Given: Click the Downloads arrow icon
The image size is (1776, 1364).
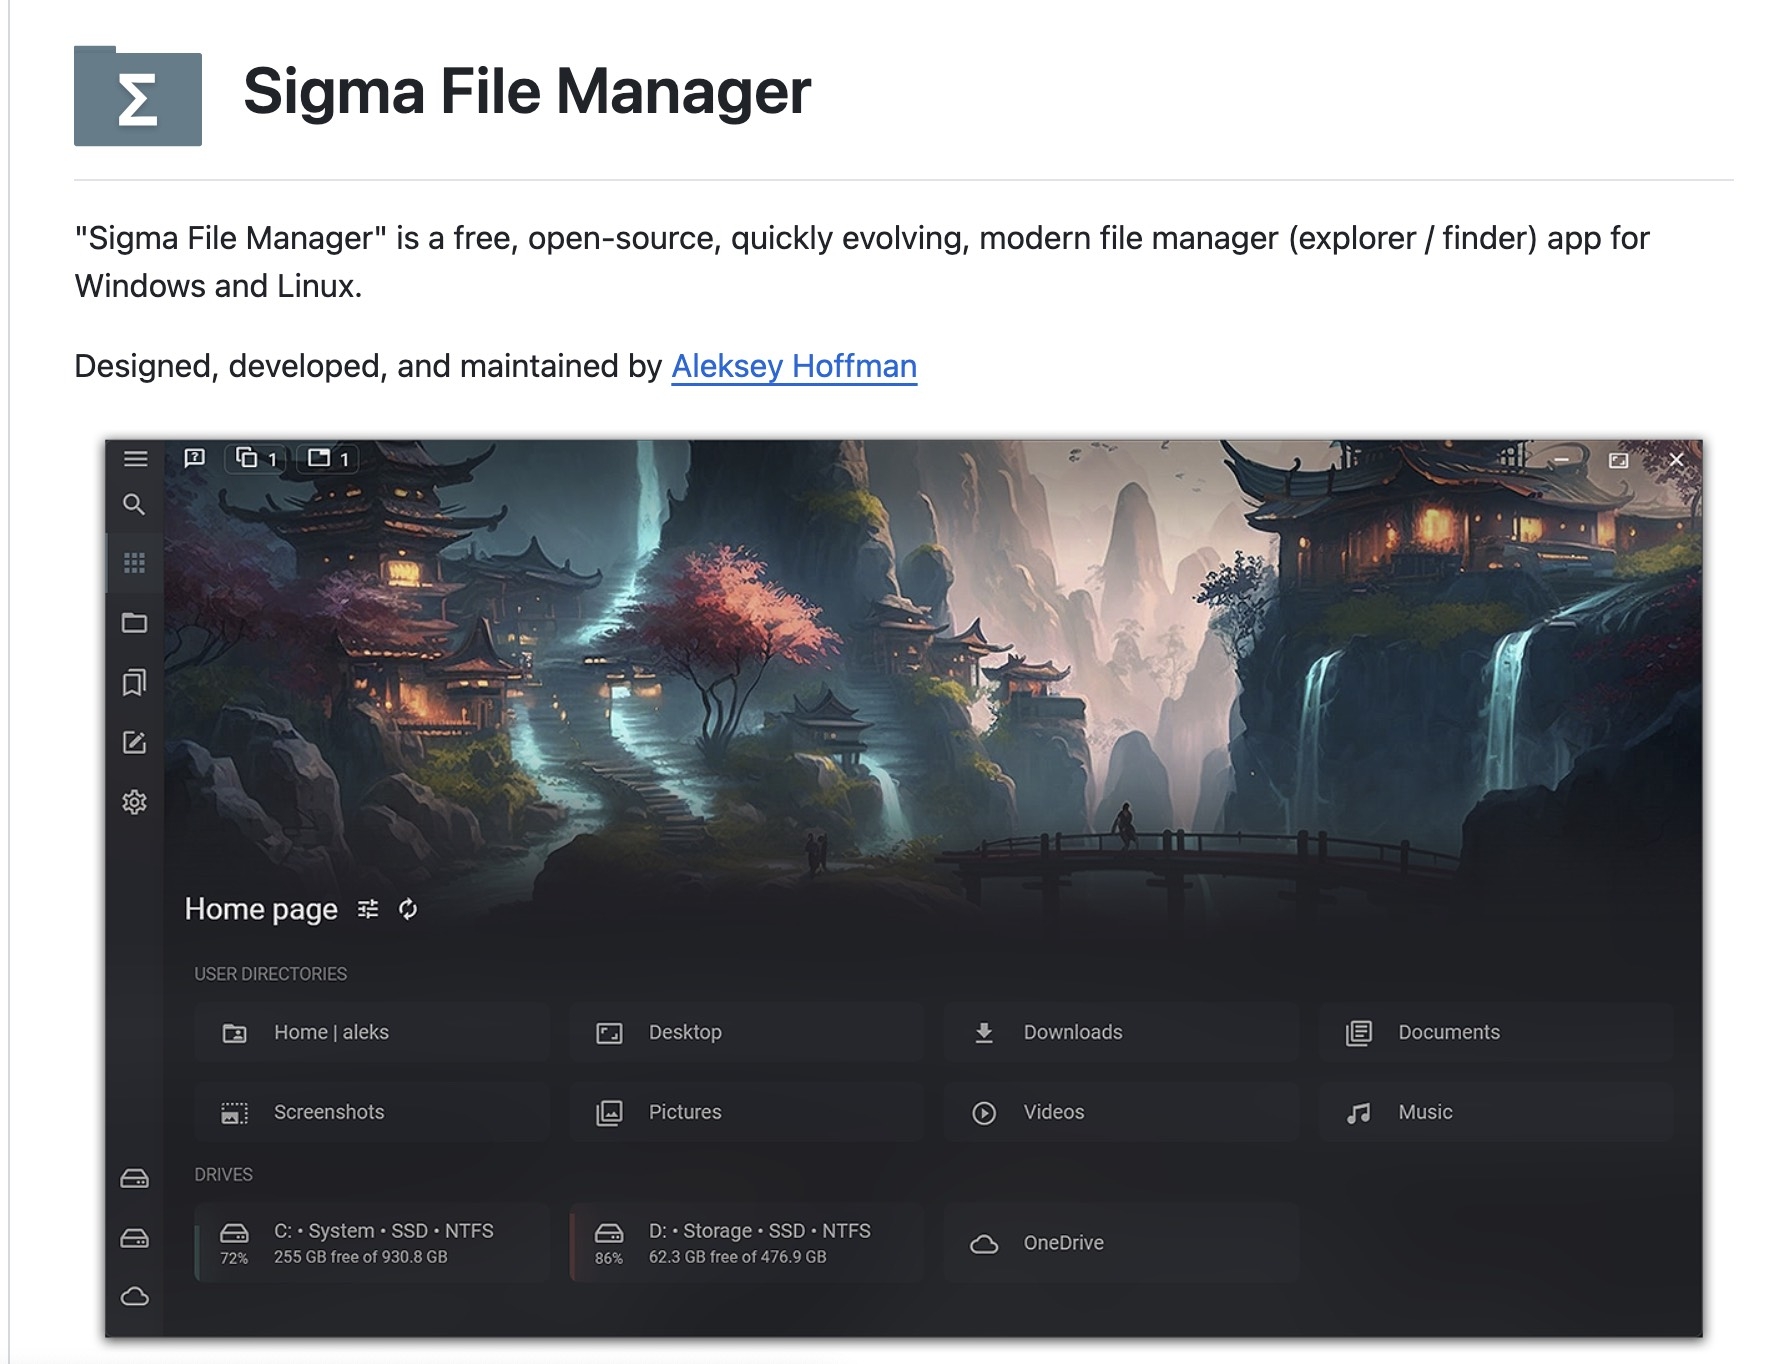Looking at the screenshot, I should pyautogui.click(x=984, y=1033).
